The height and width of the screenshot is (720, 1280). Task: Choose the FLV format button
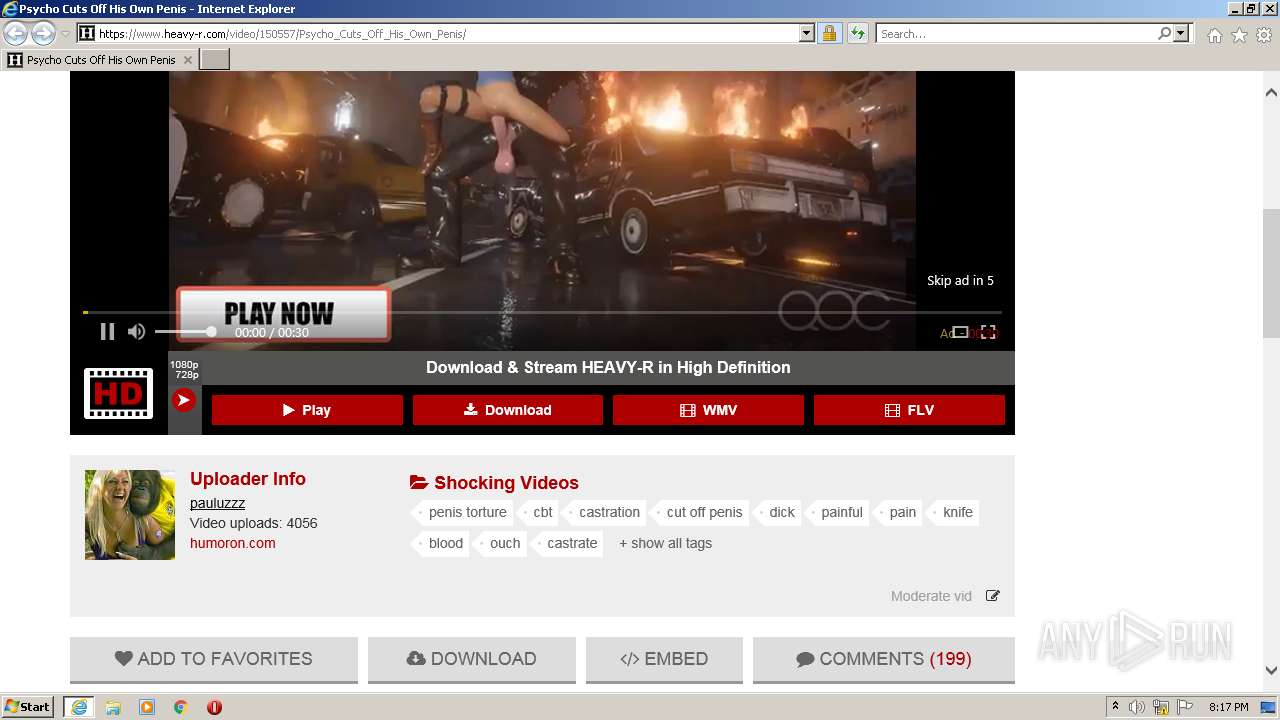909,410
